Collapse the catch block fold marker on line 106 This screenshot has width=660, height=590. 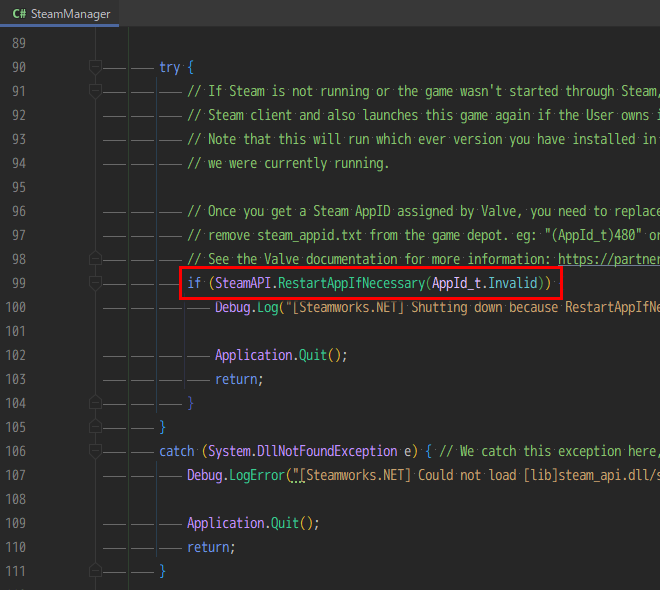[96, 451]
